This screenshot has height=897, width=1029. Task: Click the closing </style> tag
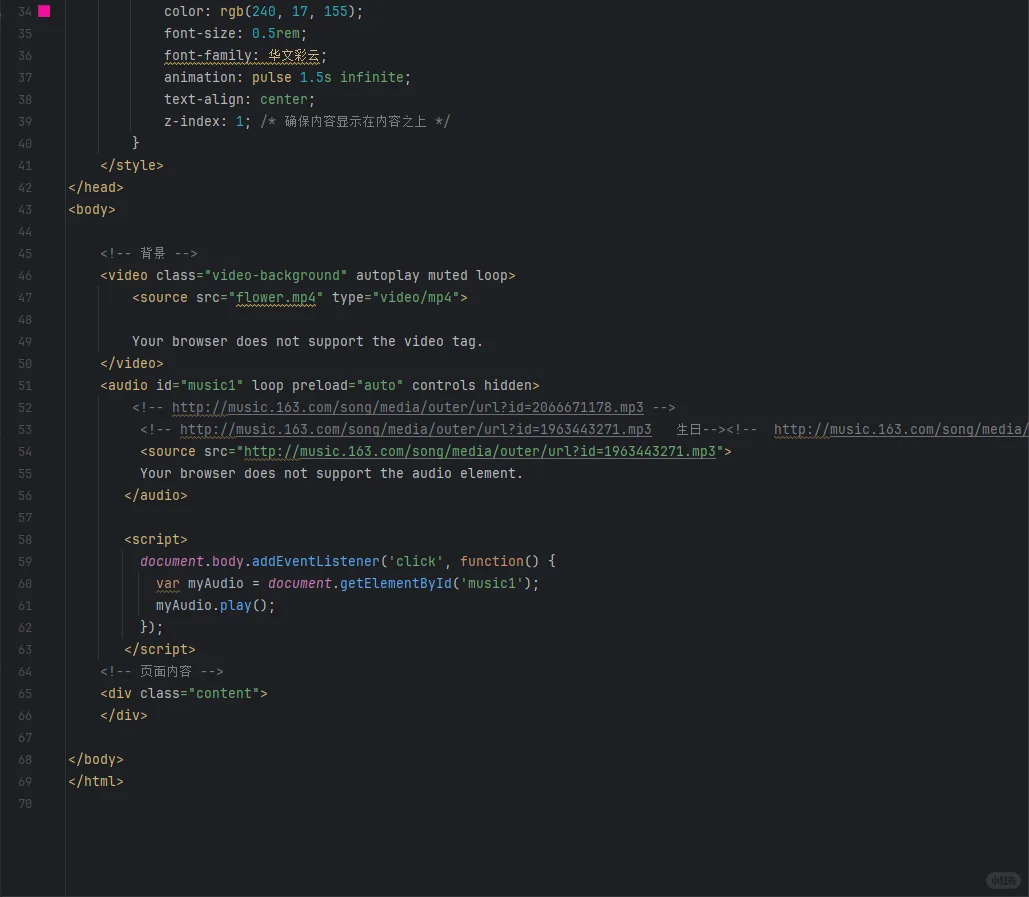(132, 165)
